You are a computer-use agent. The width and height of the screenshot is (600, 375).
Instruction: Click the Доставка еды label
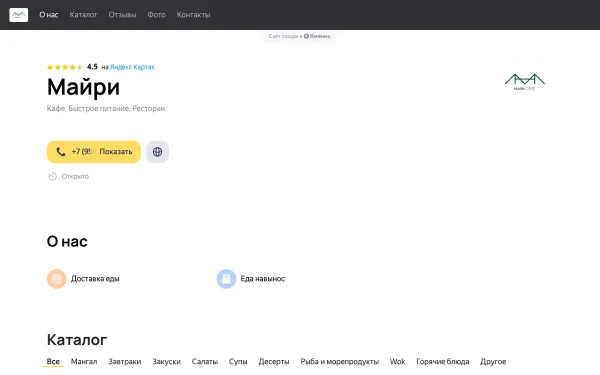point(95,279)
